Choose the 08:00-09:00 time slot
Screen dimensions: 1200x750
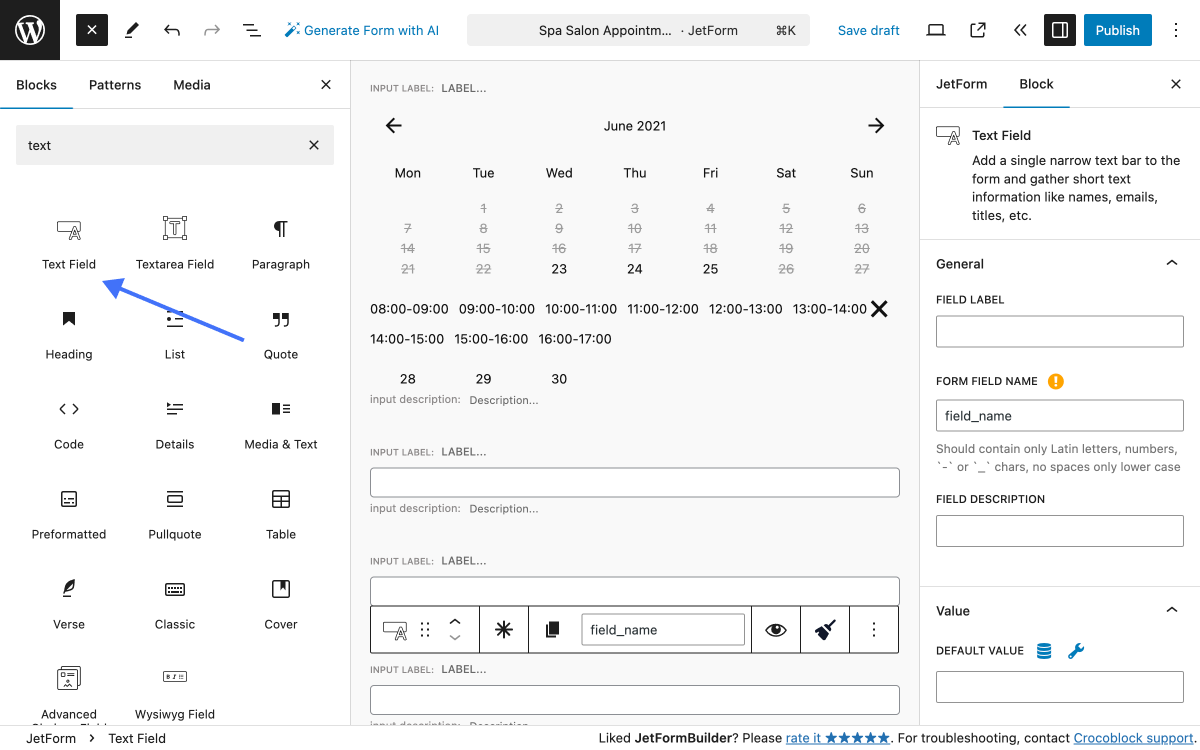pyautogui.click(x=409, y=309)
